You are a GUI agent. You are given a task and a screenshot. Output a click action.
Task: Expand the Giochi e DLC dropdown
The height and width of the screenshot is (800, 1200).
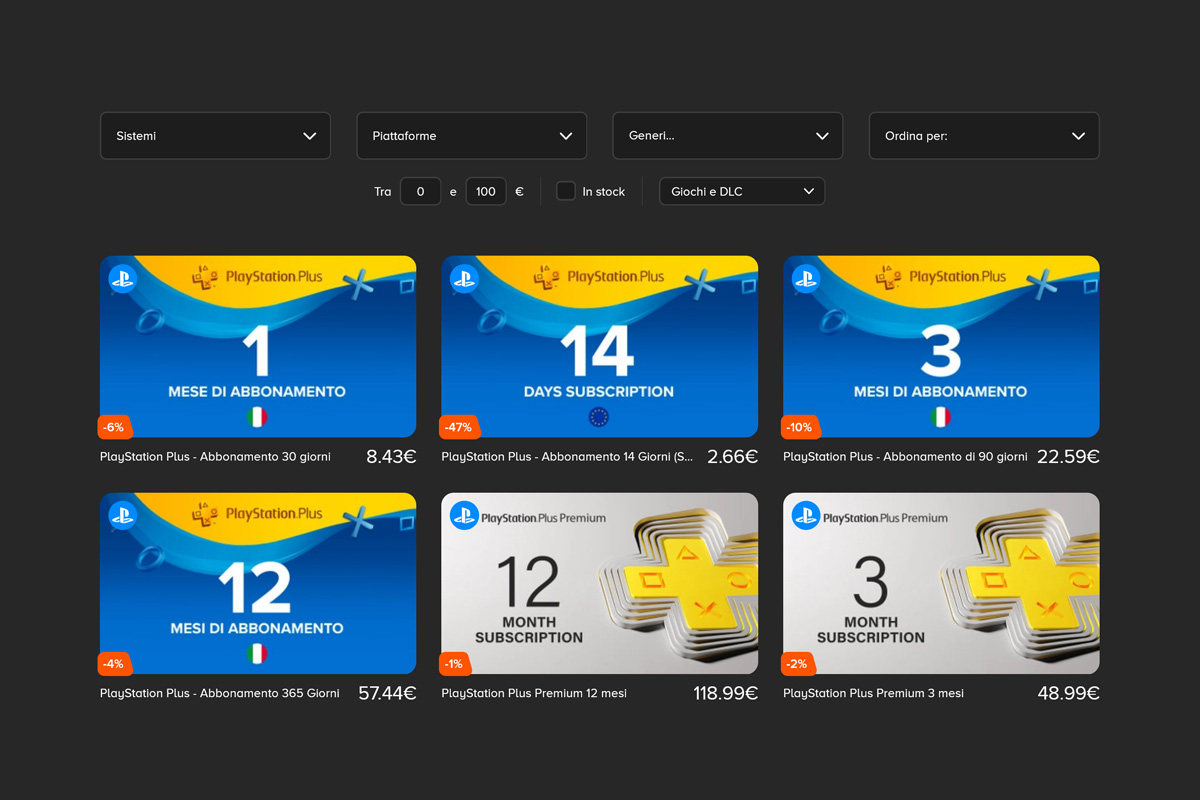(742, 191)
